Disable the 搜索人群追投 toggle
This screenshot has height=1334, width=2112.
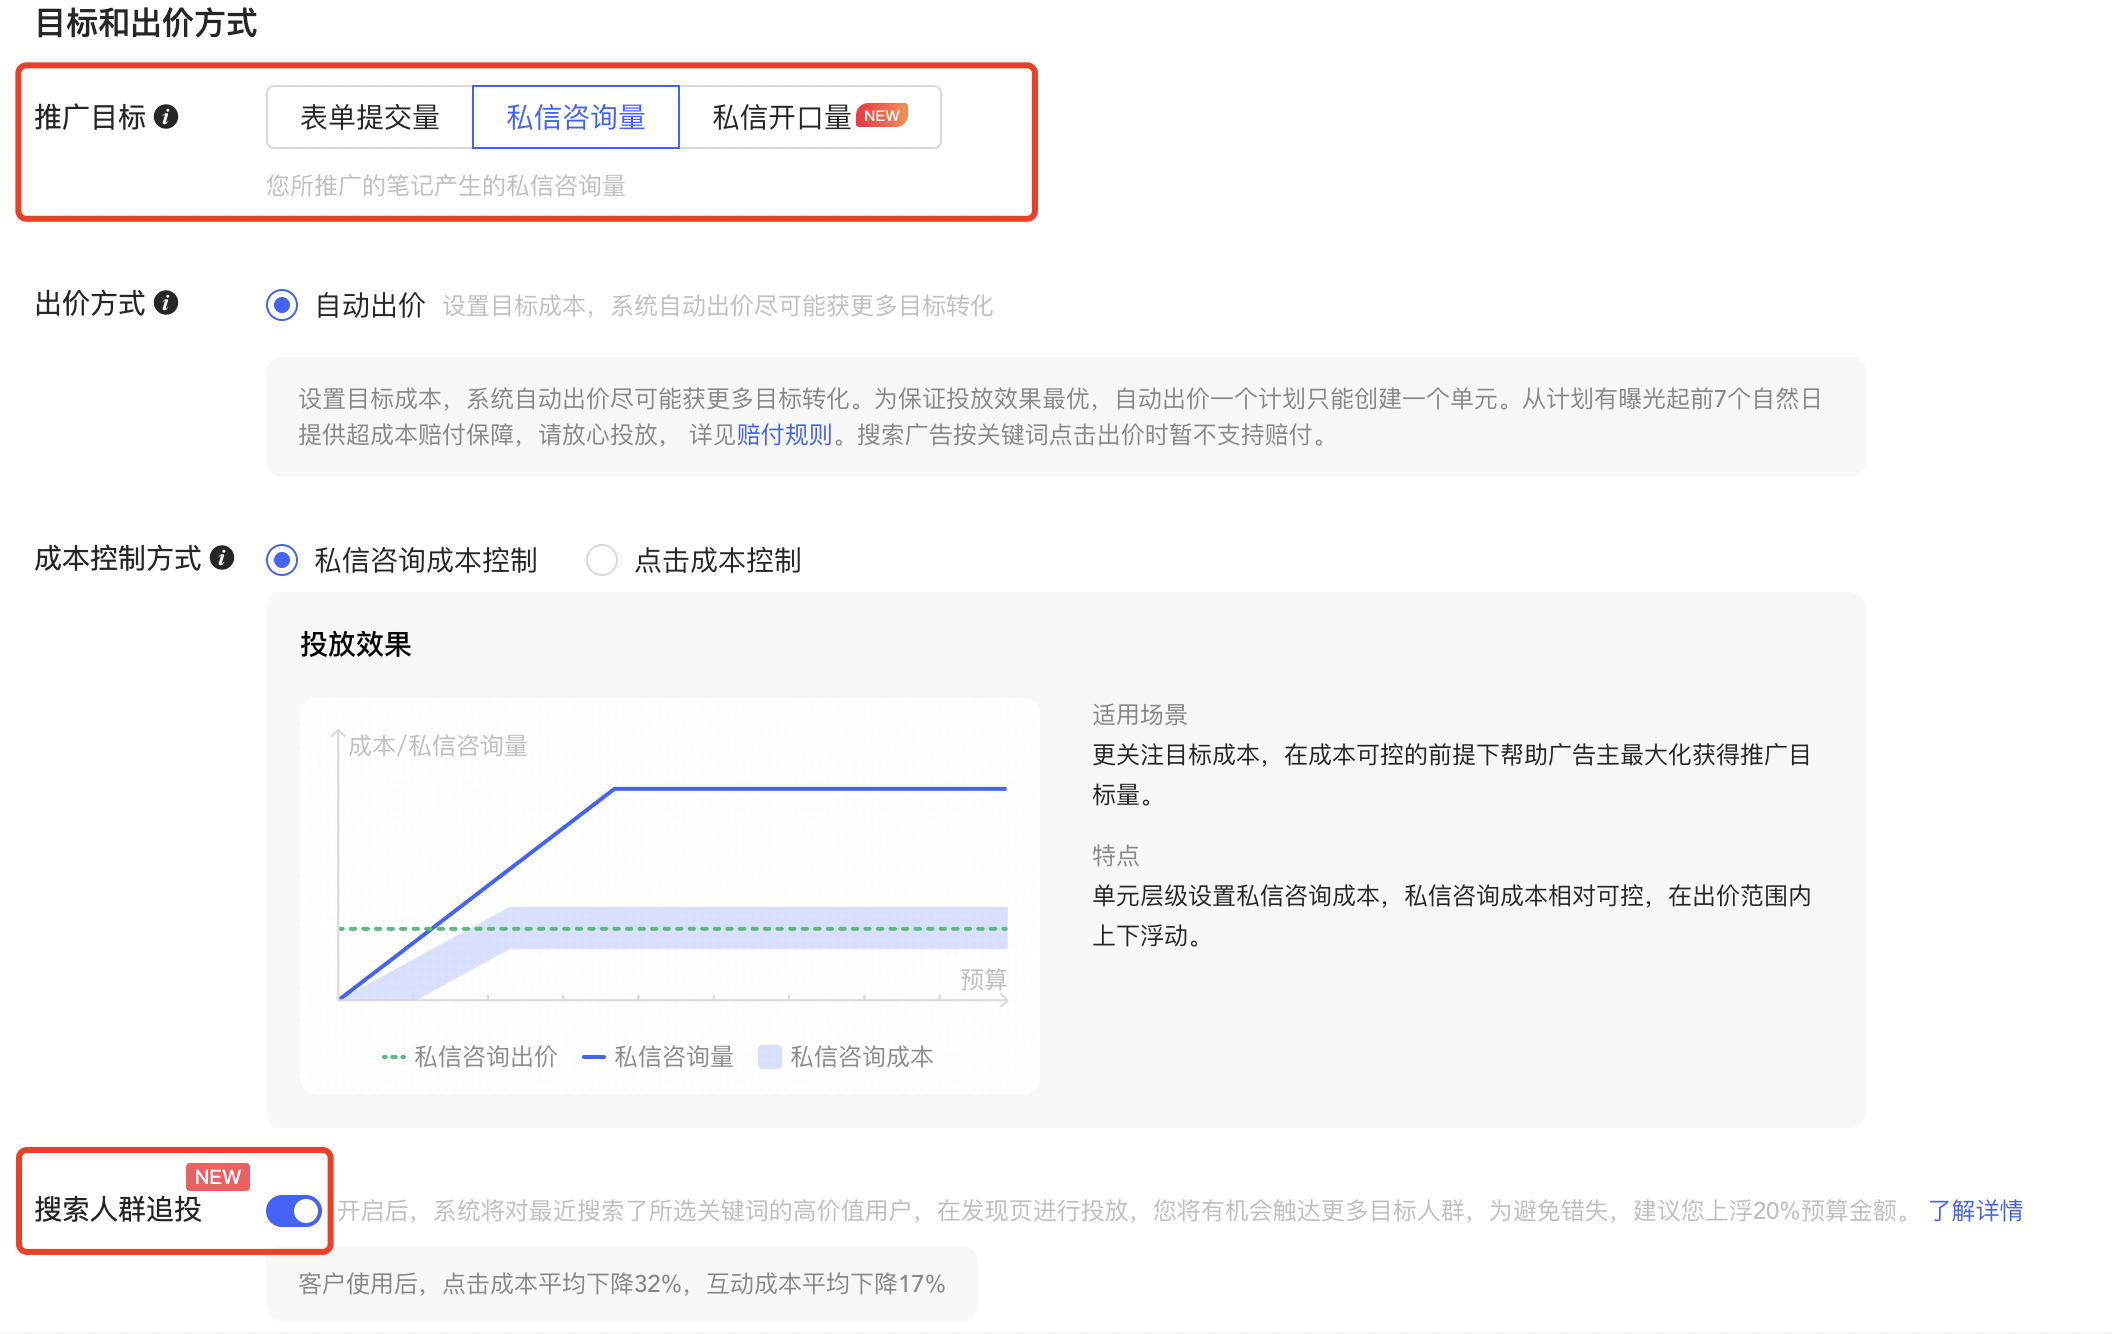coord(294,1210)
